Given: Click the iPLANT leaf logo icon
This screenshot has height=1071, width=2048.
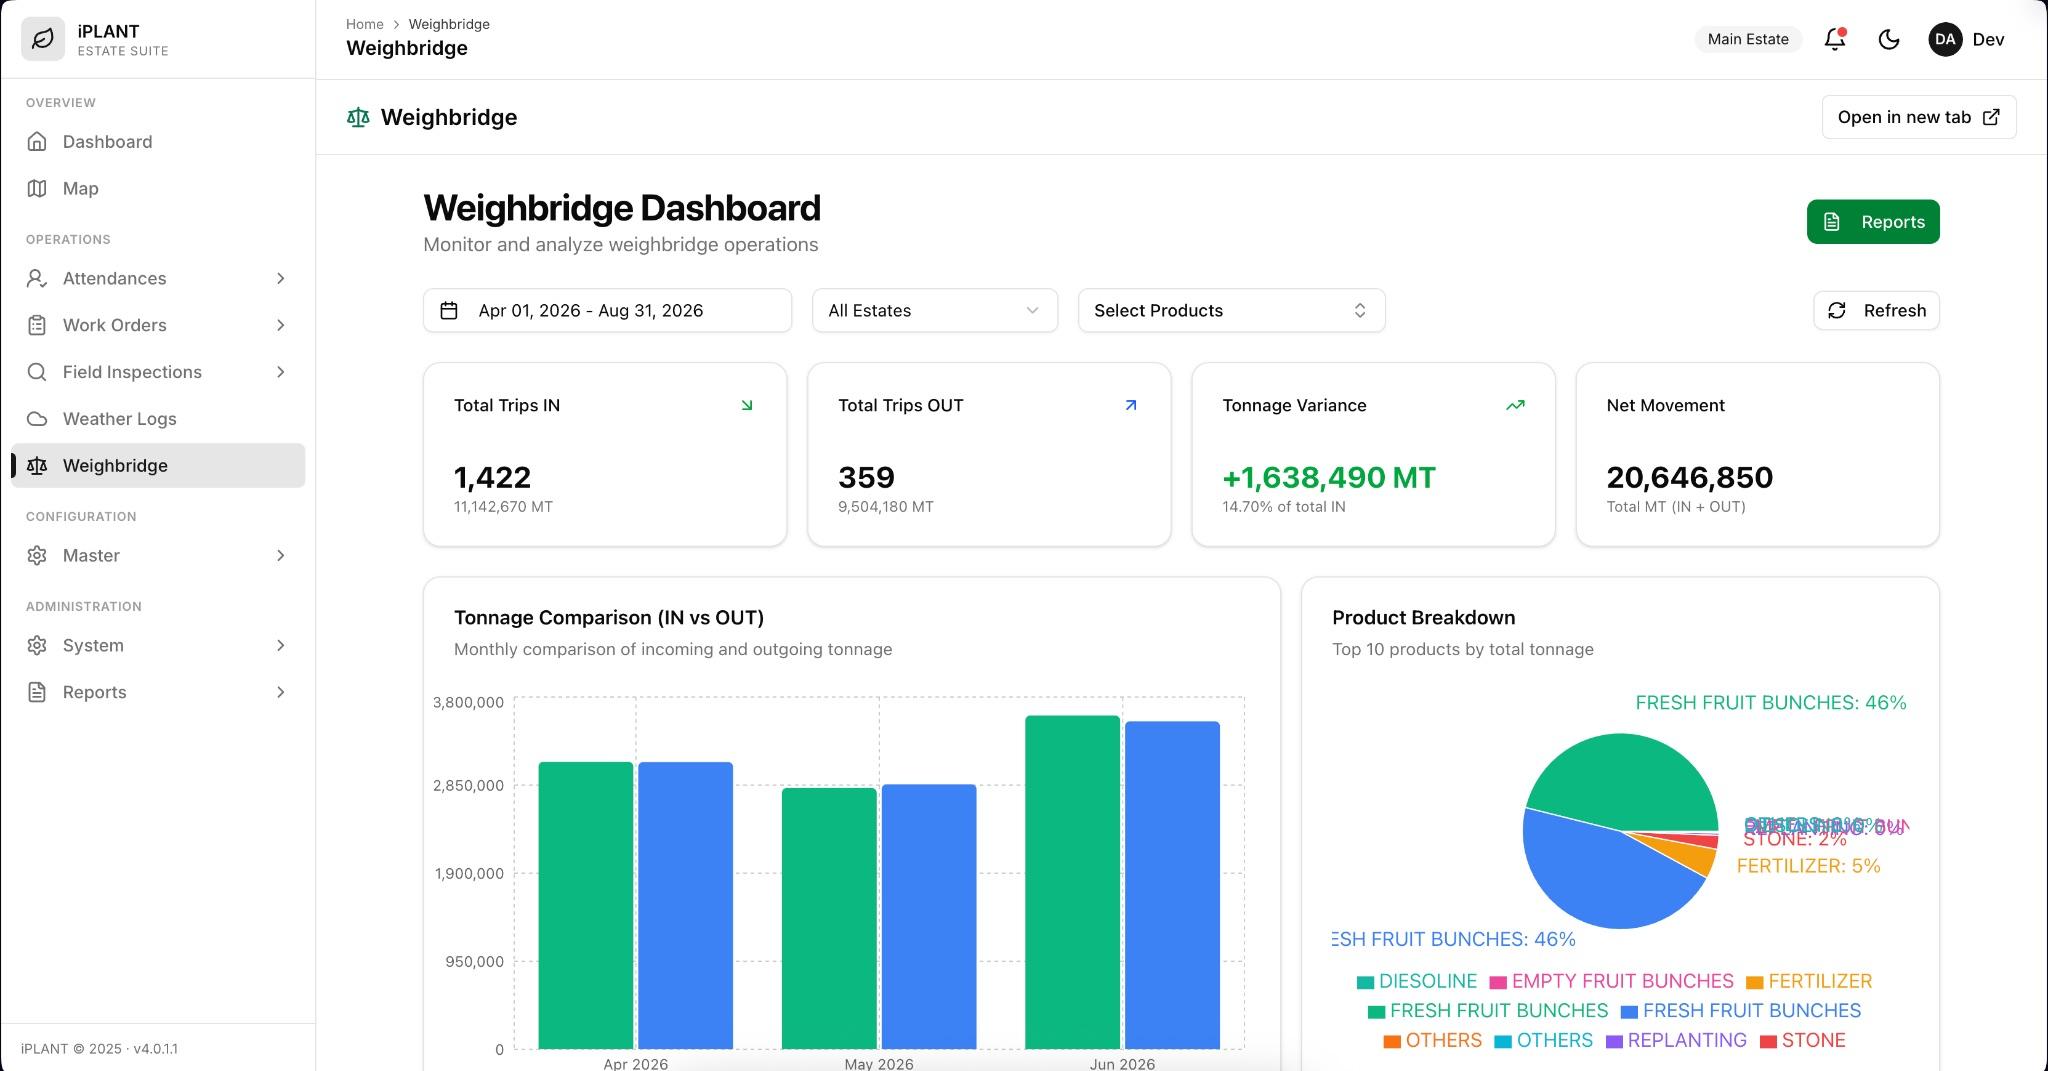Looking at the screenshot, I should (x=43, y=39).
